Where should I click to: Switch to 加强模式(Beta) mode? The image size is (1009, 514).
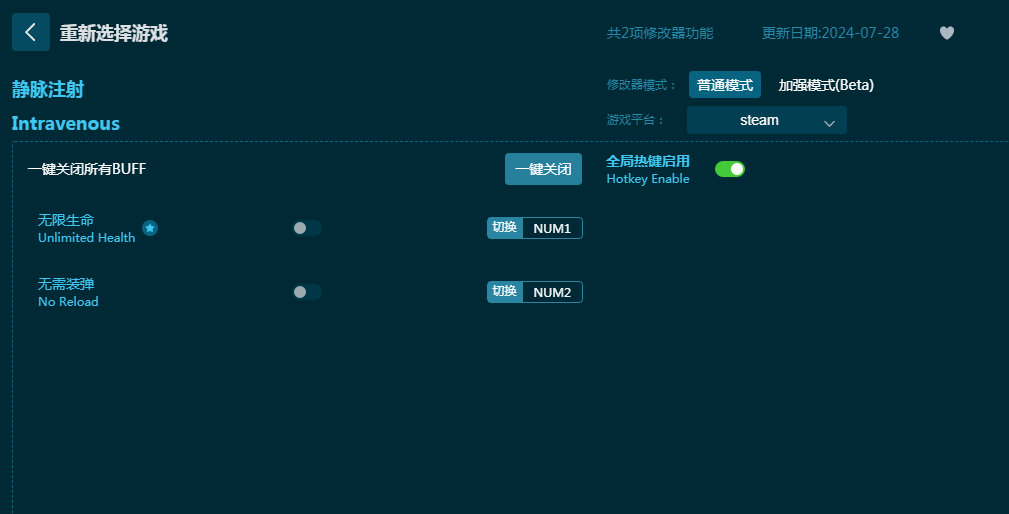tap(826, 85)
